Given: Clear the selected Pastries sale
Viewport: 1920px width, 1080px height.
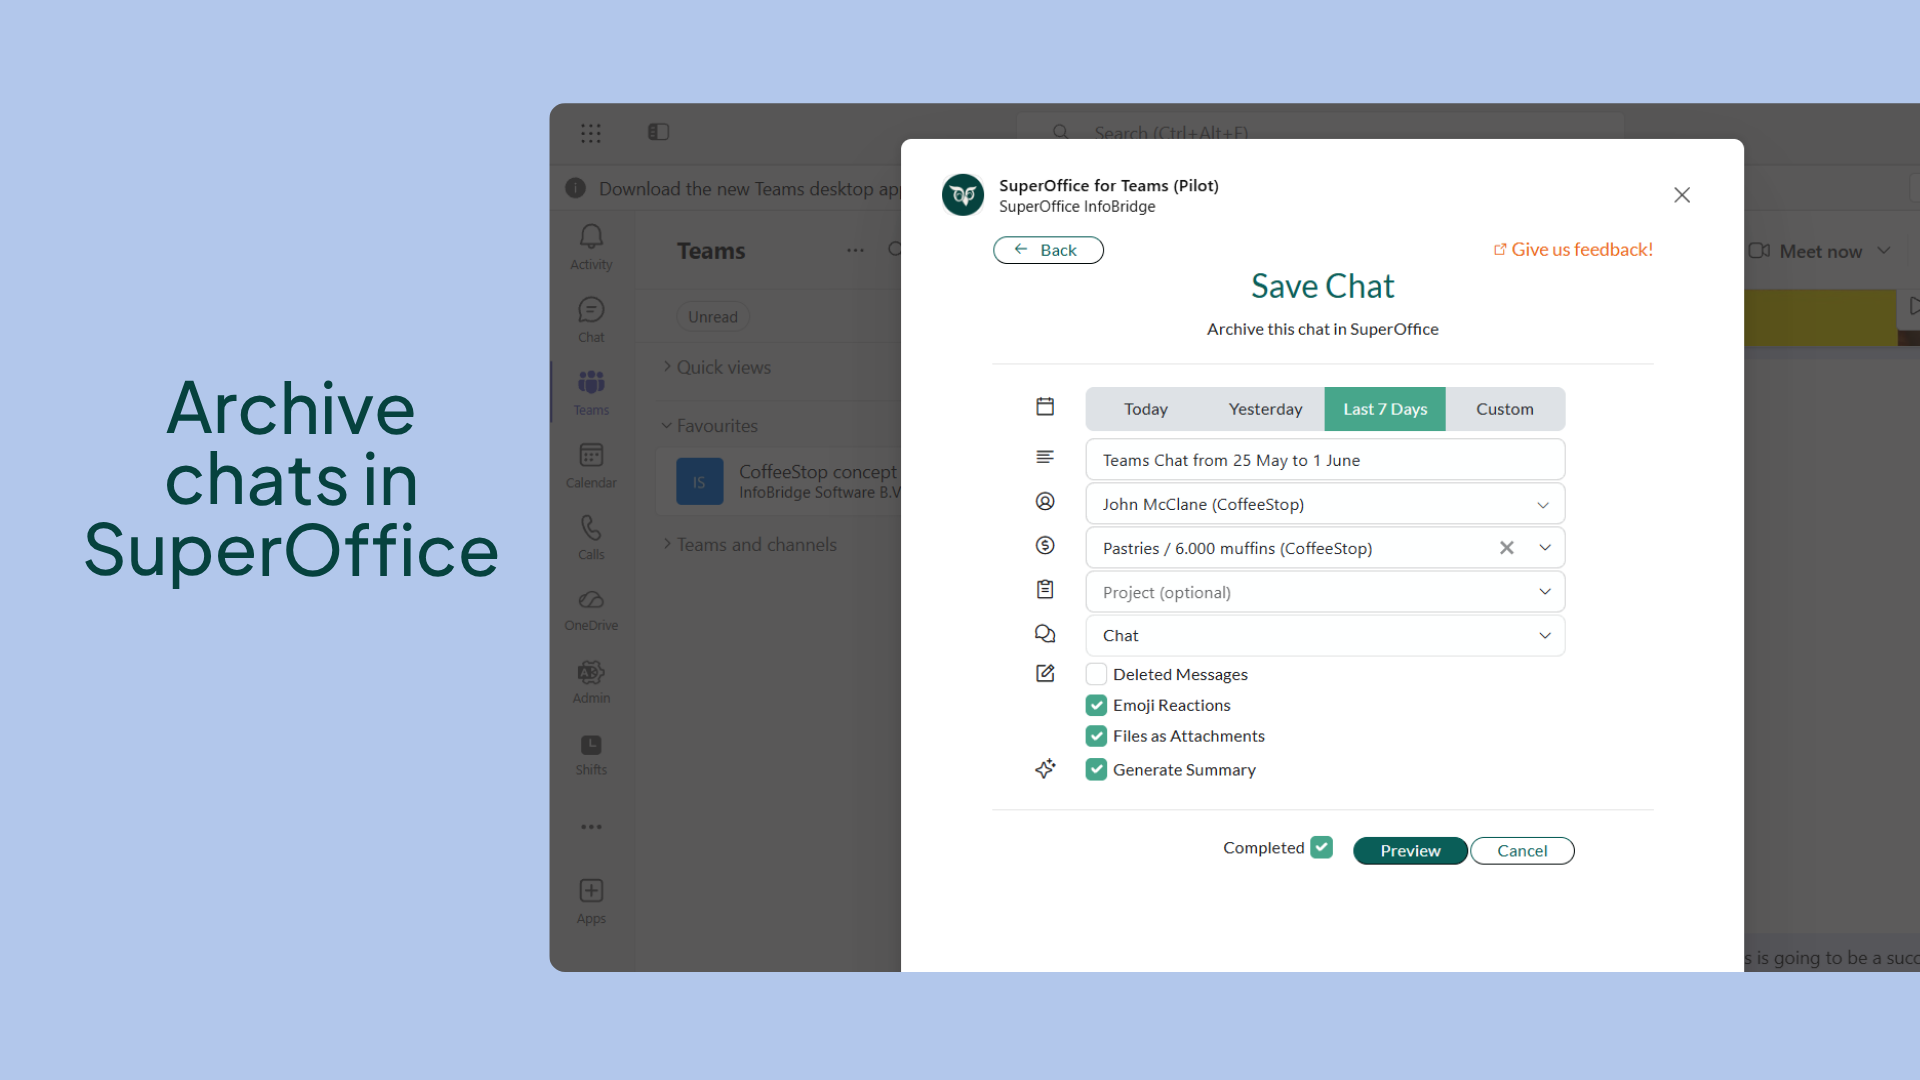Looking at the screenshot, I should 1507,548.
